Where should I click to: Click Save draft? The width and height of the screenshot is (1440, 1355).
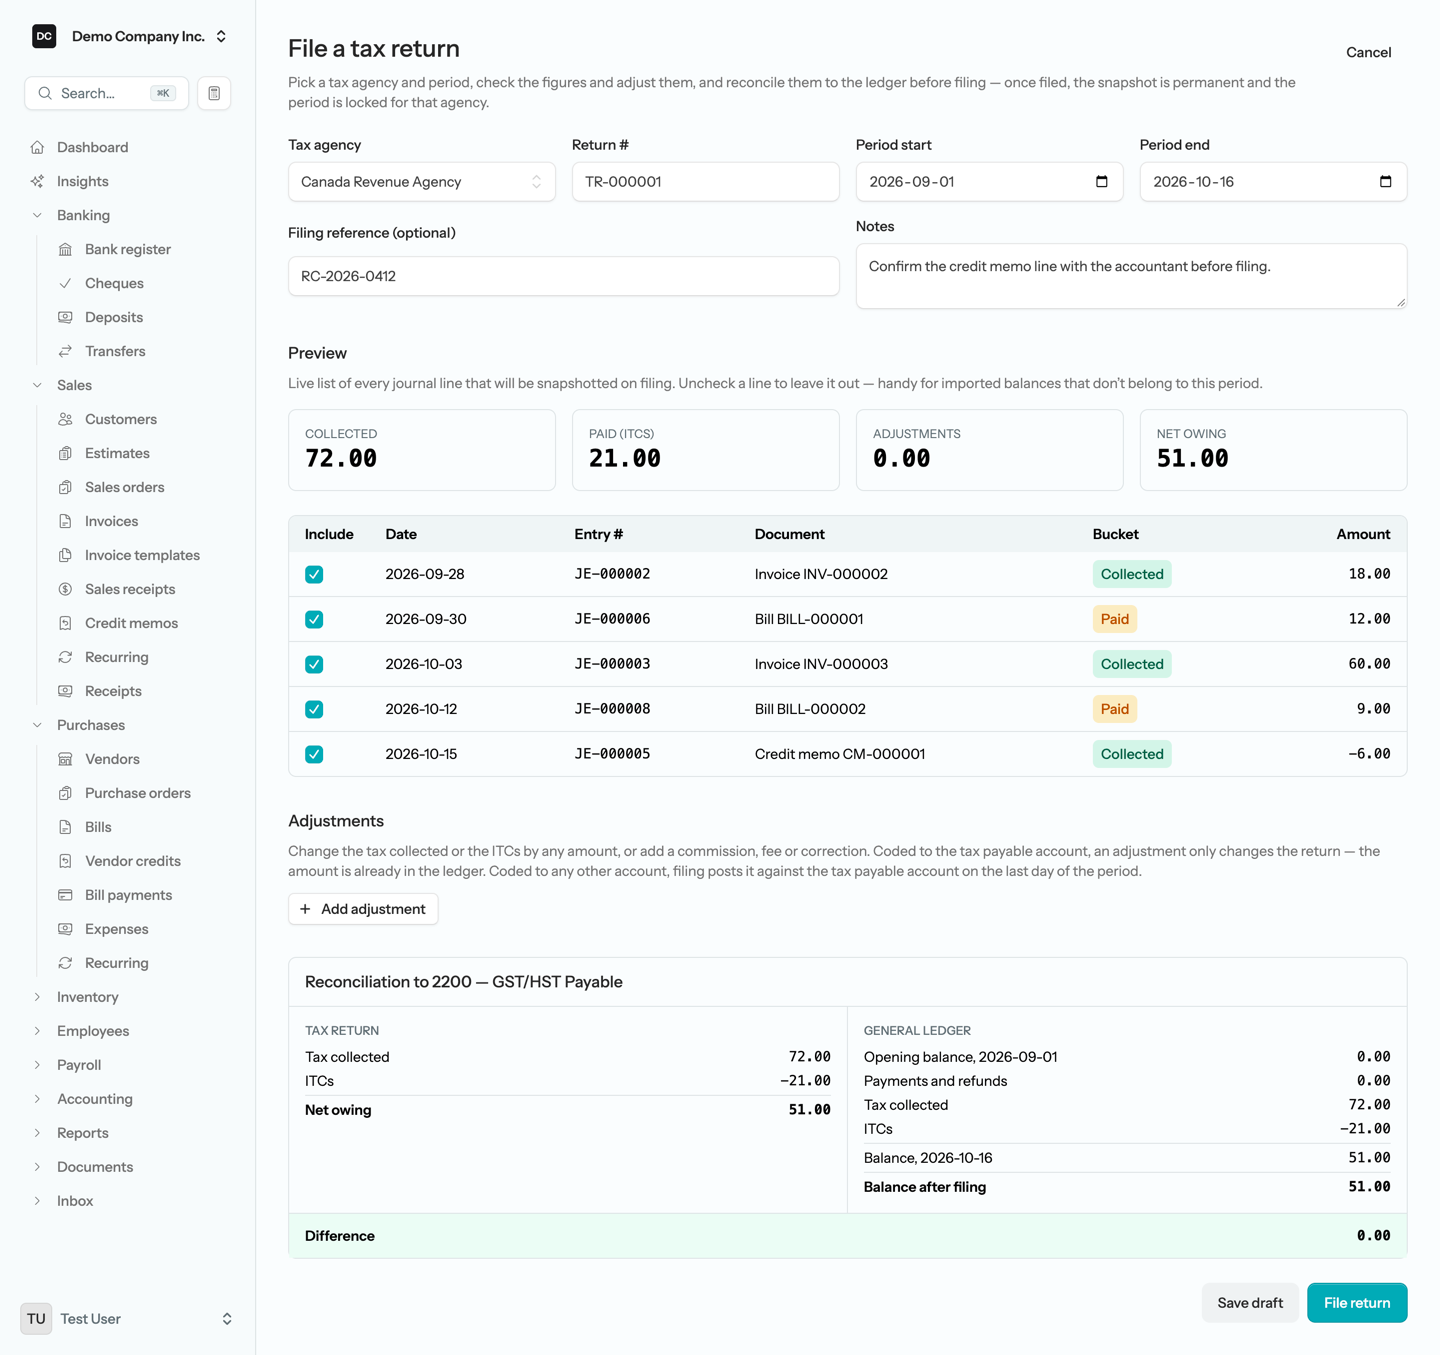[x=1250, y=1303]
